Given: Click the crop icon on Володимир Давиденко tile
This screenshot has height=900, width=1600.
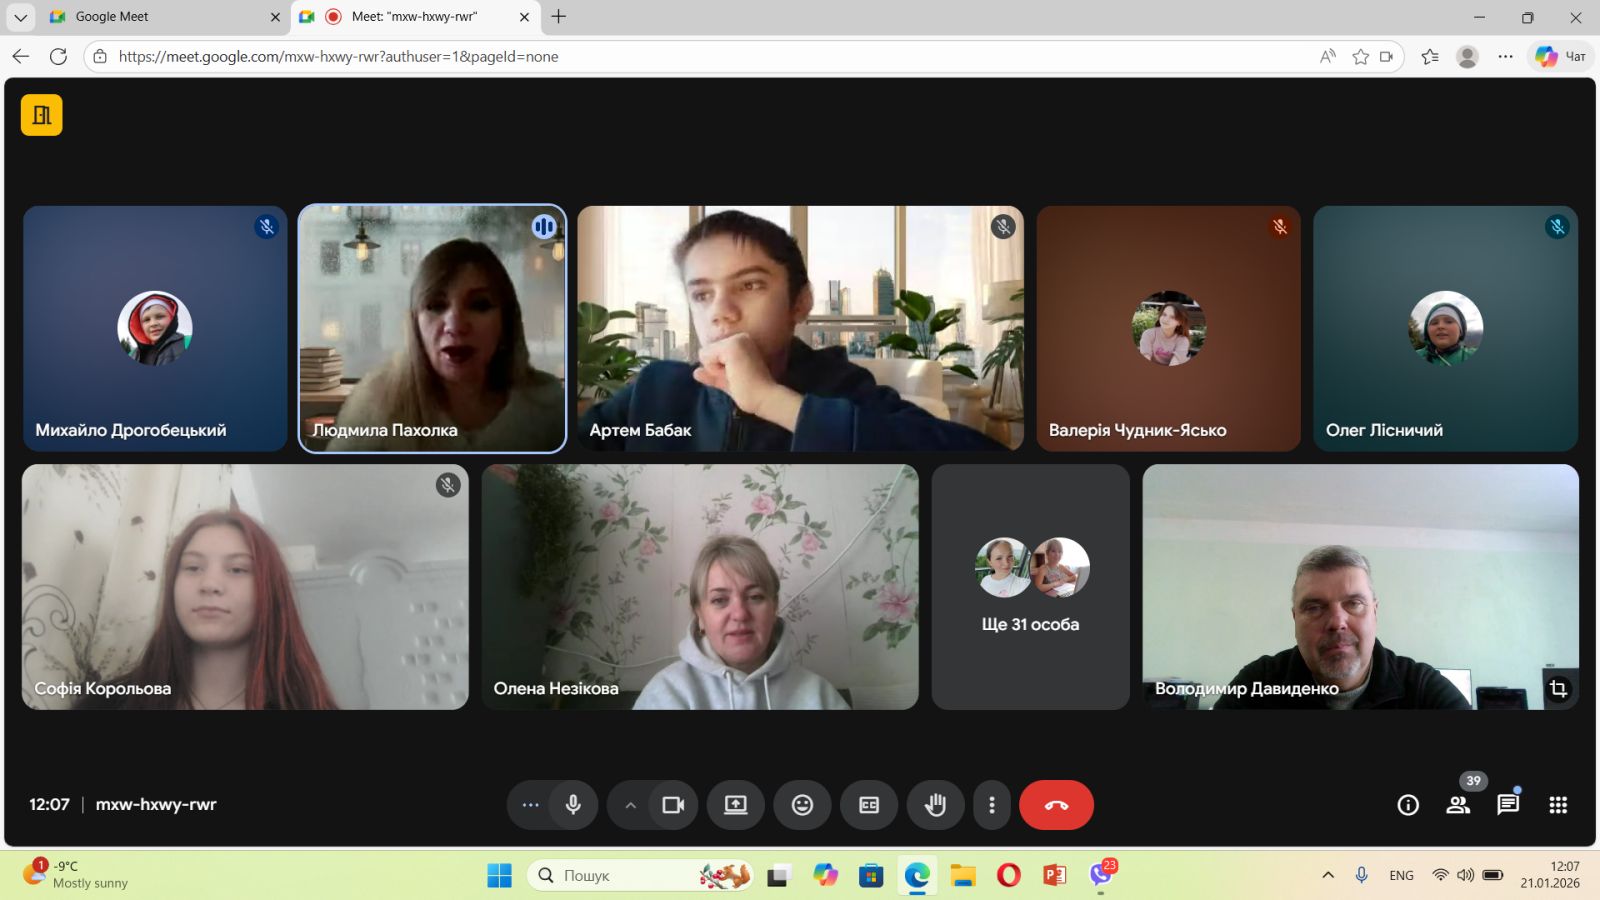Looking at the screenshot, I should pyautogui.click(x=1558, y=689).
